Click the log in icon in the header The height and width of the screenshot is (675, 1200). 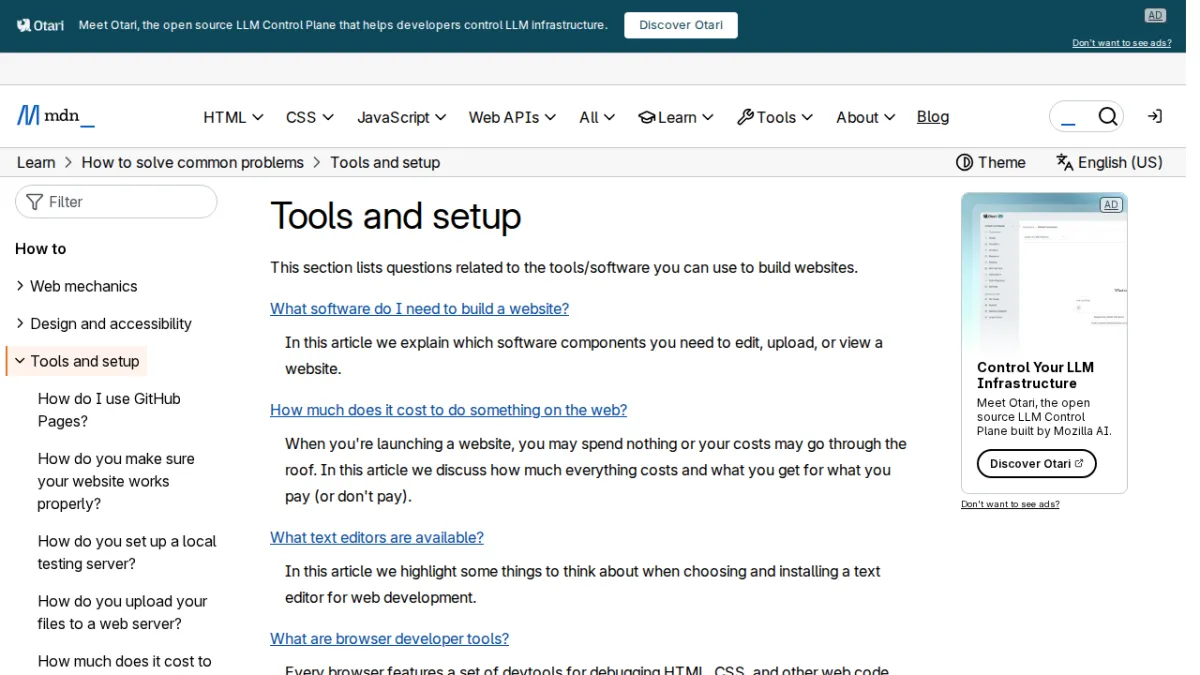point(1155,117)
